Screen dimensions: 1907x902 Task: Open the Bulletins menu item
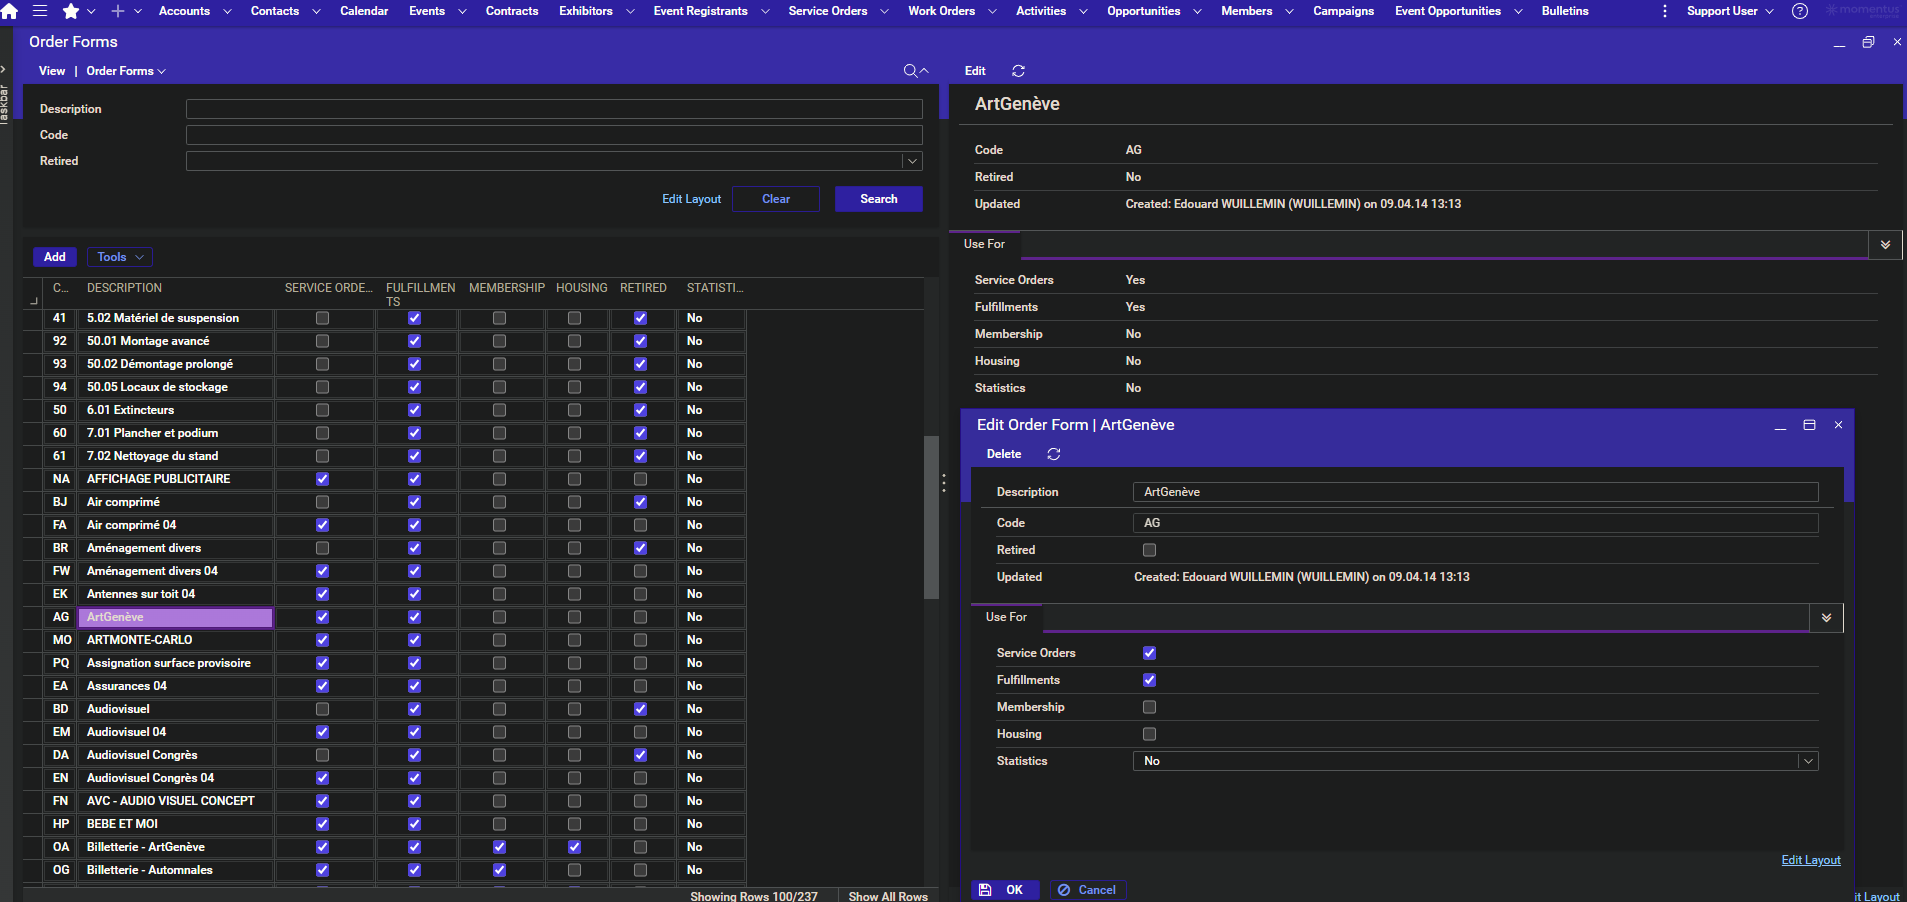1565,11
